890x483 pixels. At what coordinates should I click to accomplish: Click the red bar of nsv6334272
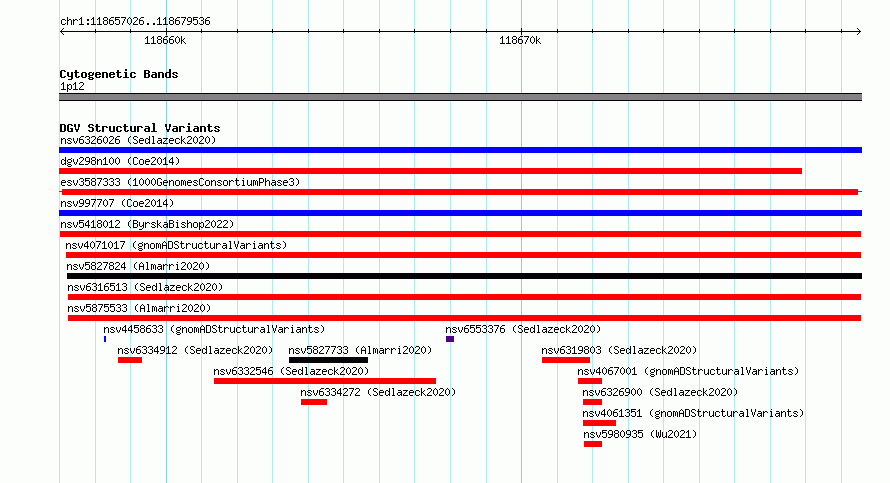tap(314, 402)
